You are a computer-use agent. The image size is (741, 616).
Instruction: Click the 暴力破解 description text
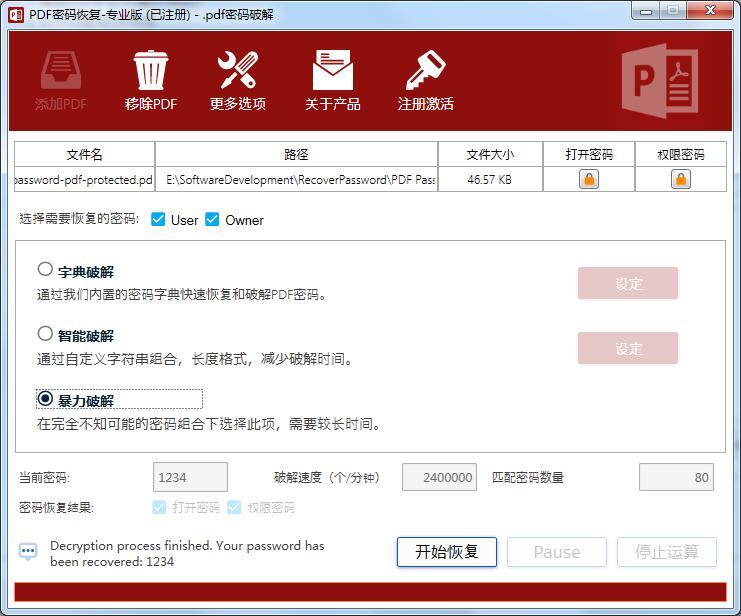click(209, 424)
